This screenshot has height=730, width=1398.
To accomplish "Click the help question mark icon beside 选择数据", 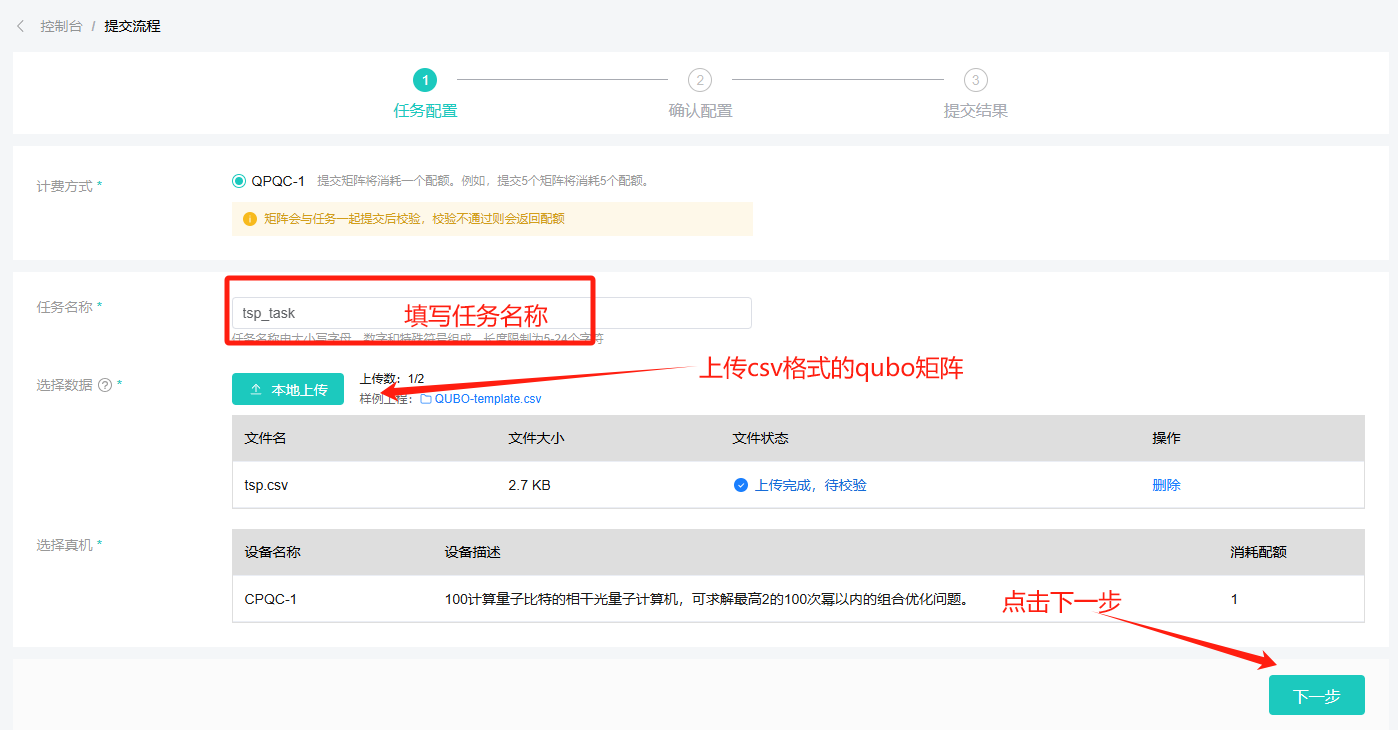I will (105, 385).
